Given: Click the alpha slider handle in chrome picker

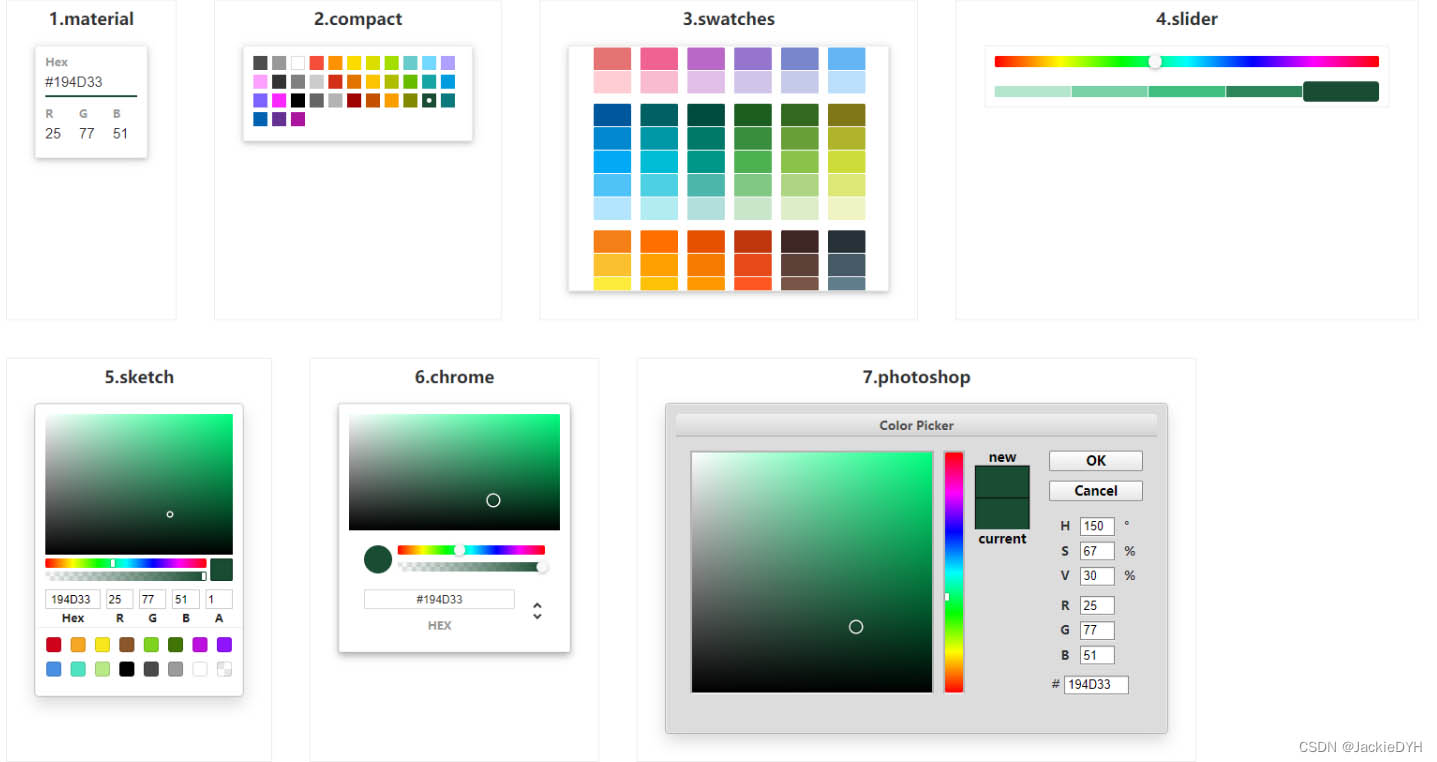Looking at the screenshot, I should click(543, 567).
